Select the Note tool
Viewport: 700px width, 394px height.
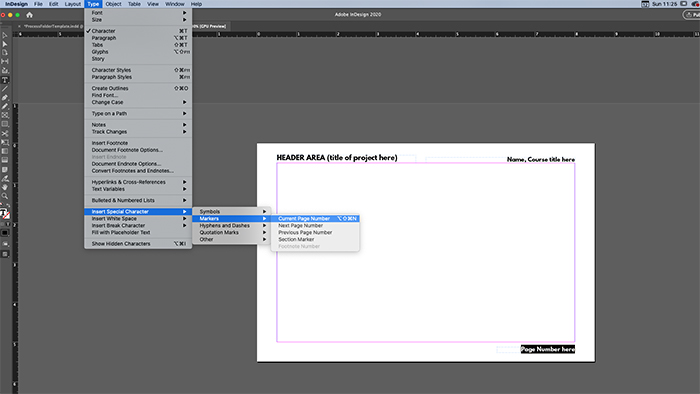(x=5, y=170)
